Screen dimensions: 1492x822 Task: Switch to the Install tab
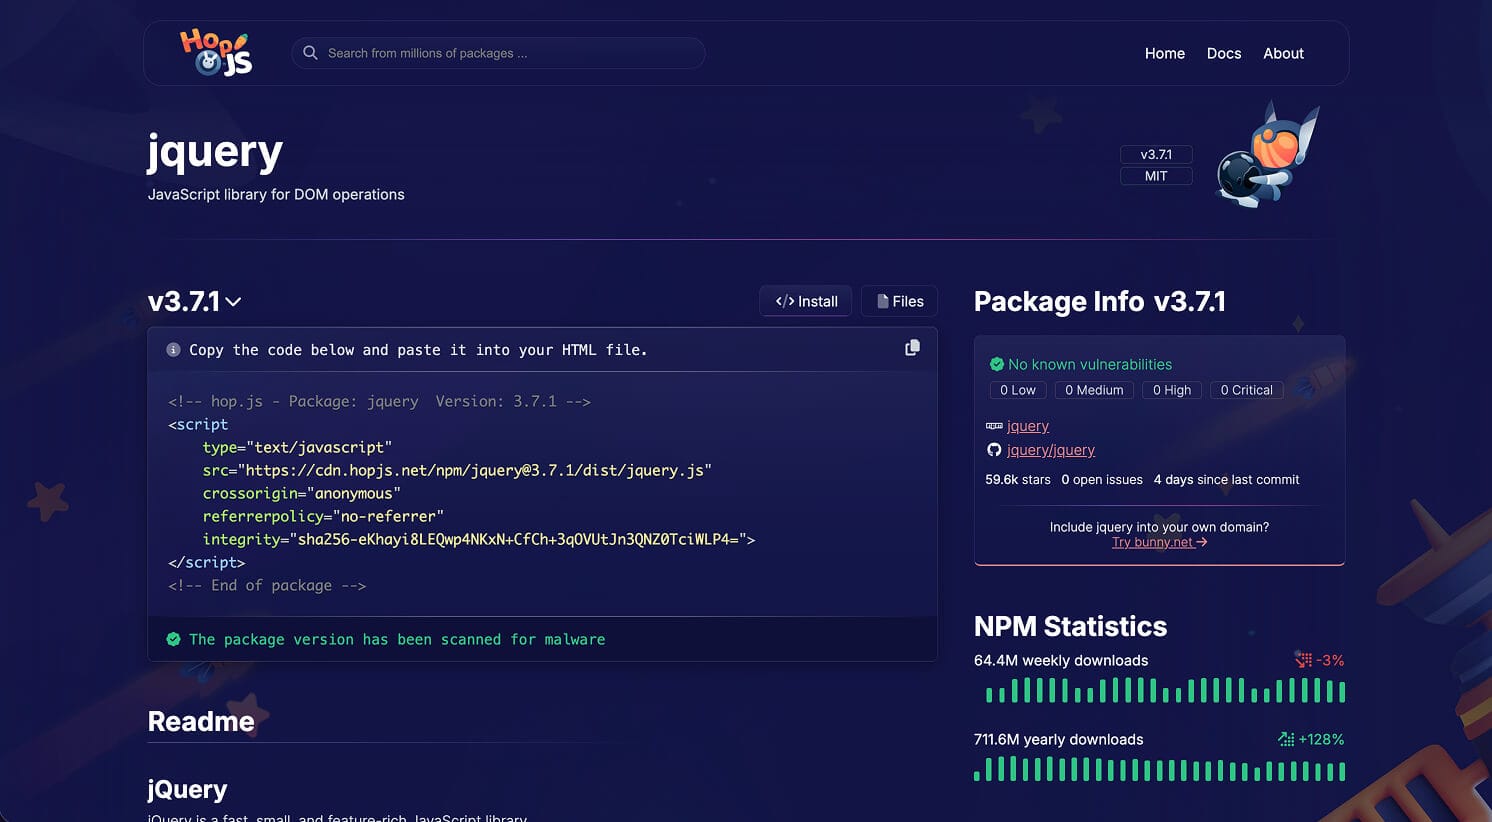coord(806,301)
